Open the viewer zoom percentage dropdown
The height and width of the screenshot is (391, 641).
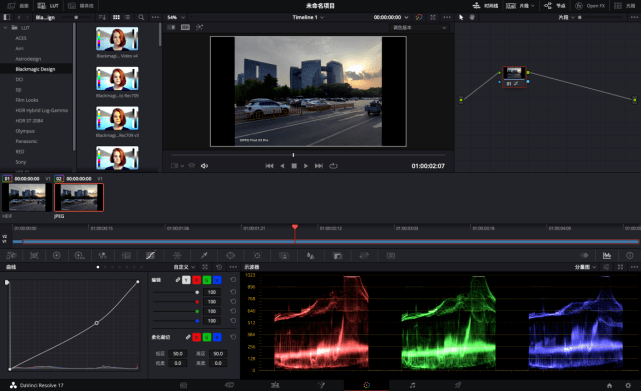(176, 17)
